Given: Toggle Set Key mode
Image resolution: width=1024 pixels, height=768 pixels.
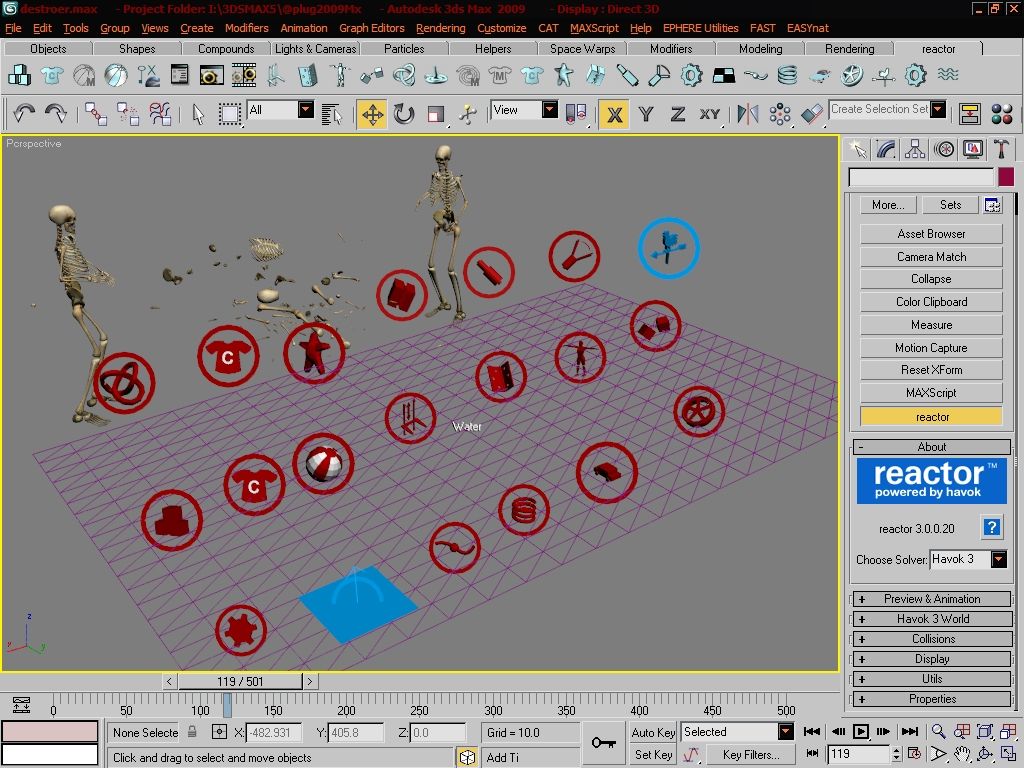Looking at the screenshot, I should 653,755.
